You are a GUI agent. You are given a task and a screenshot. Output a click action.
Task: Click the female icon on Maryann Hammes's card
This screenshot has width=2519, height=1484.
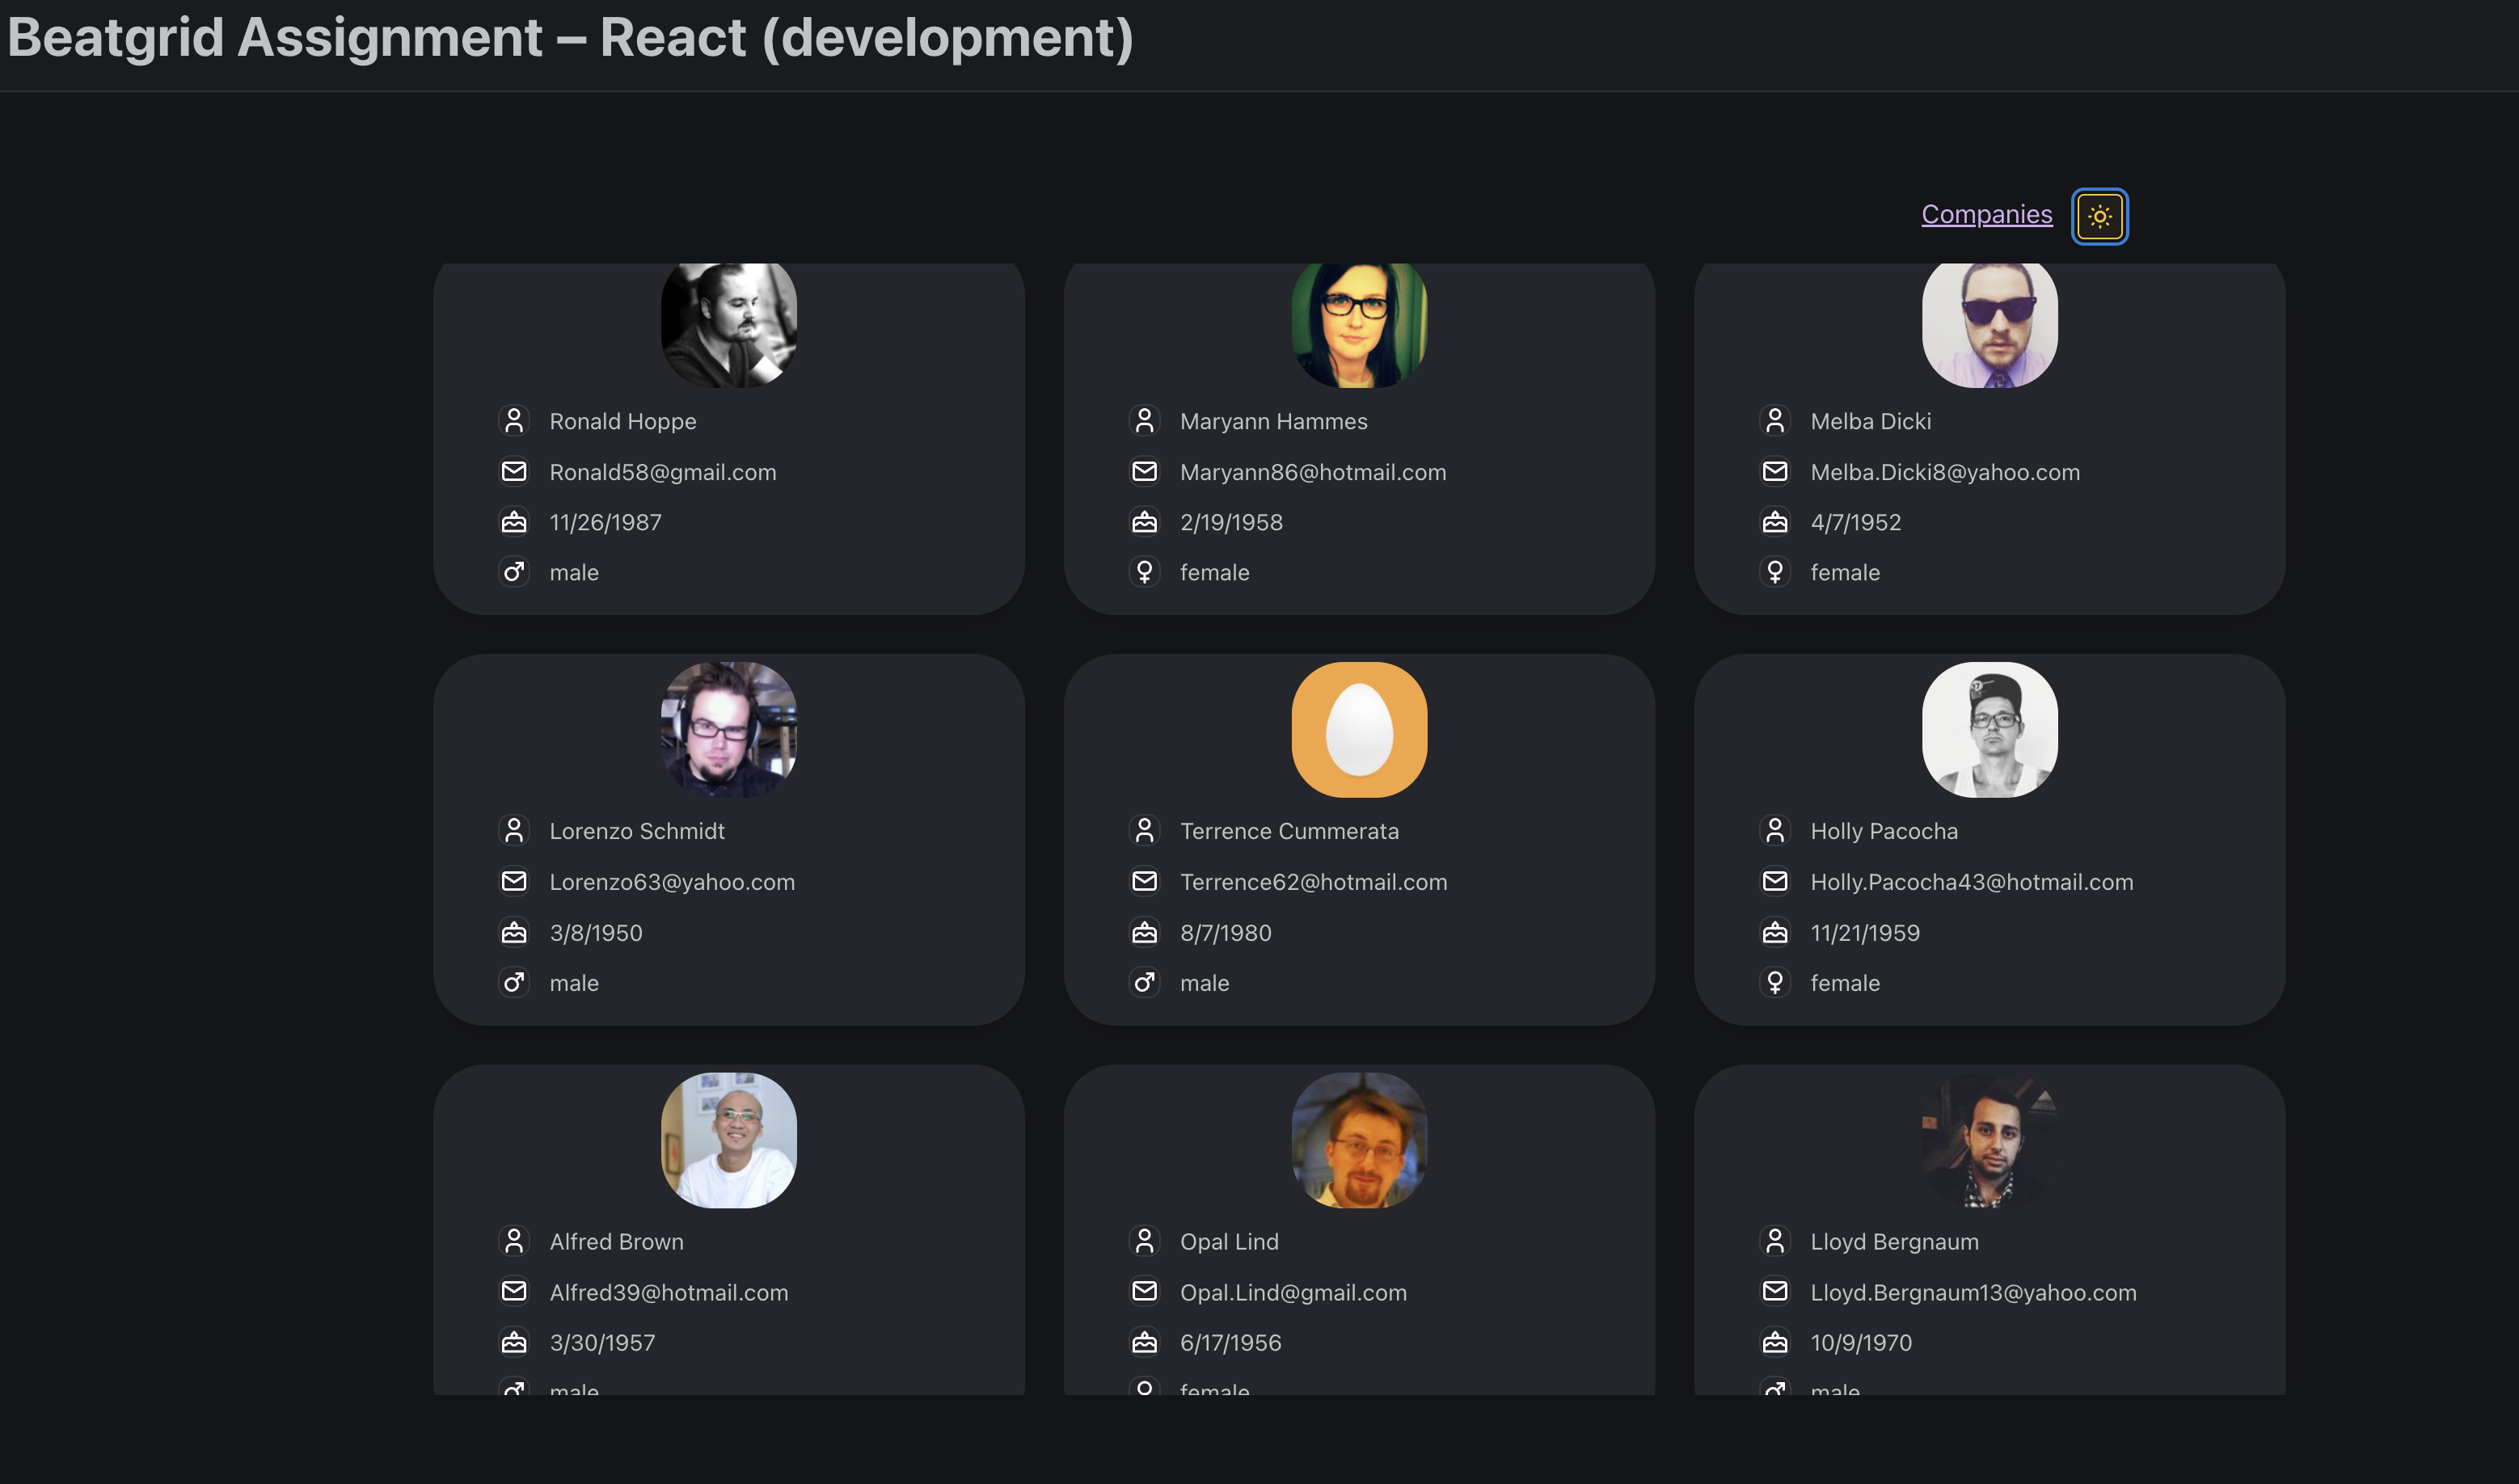pos(1144,572)
